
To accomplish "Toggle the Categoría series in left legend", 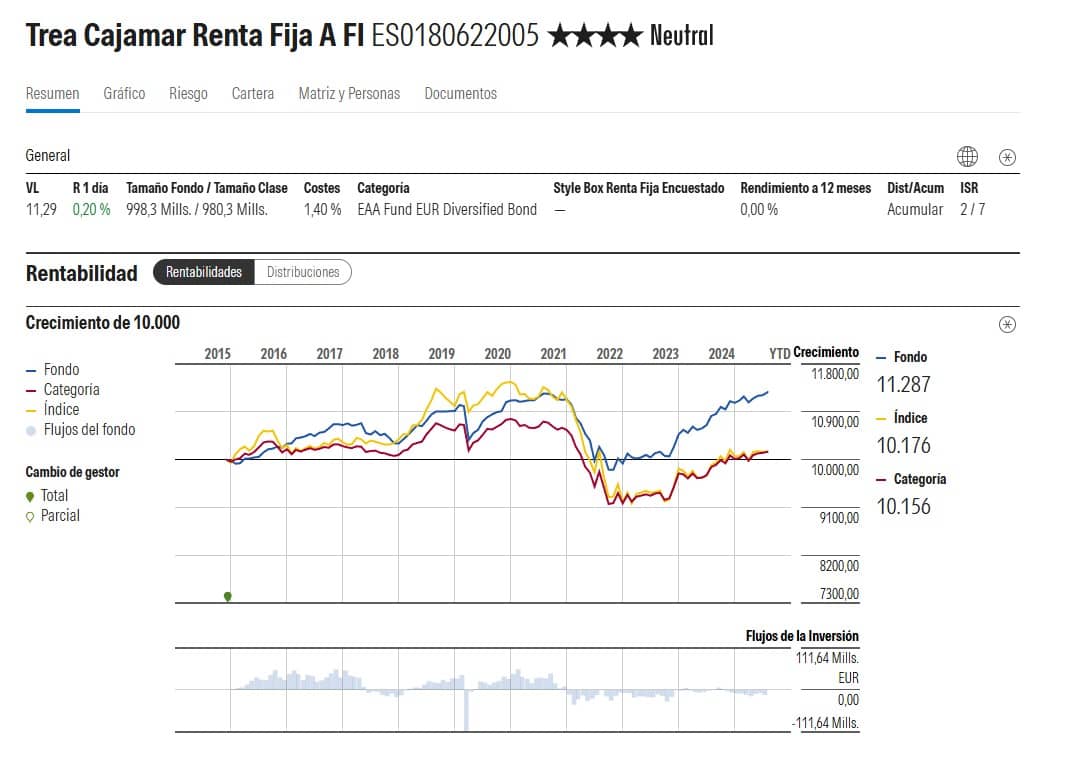I will point(62,389).
